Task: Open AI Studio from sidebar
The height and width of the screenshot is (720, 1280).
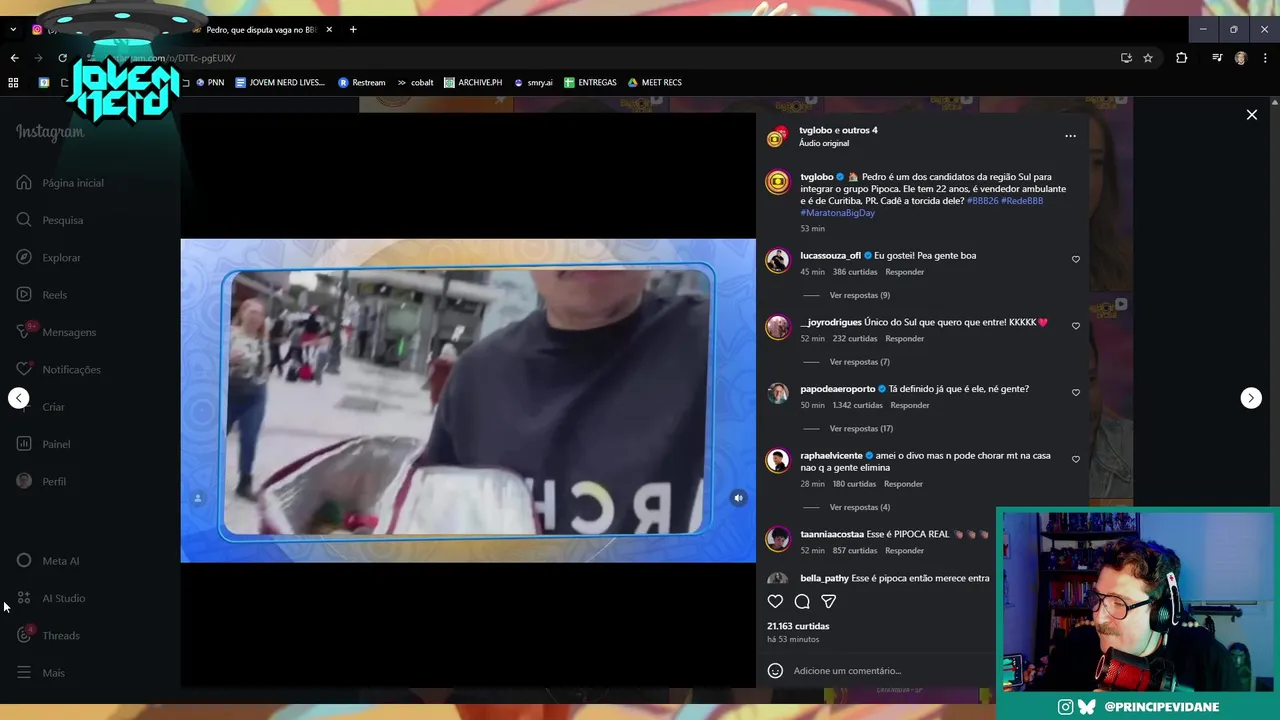Action: 51,598
